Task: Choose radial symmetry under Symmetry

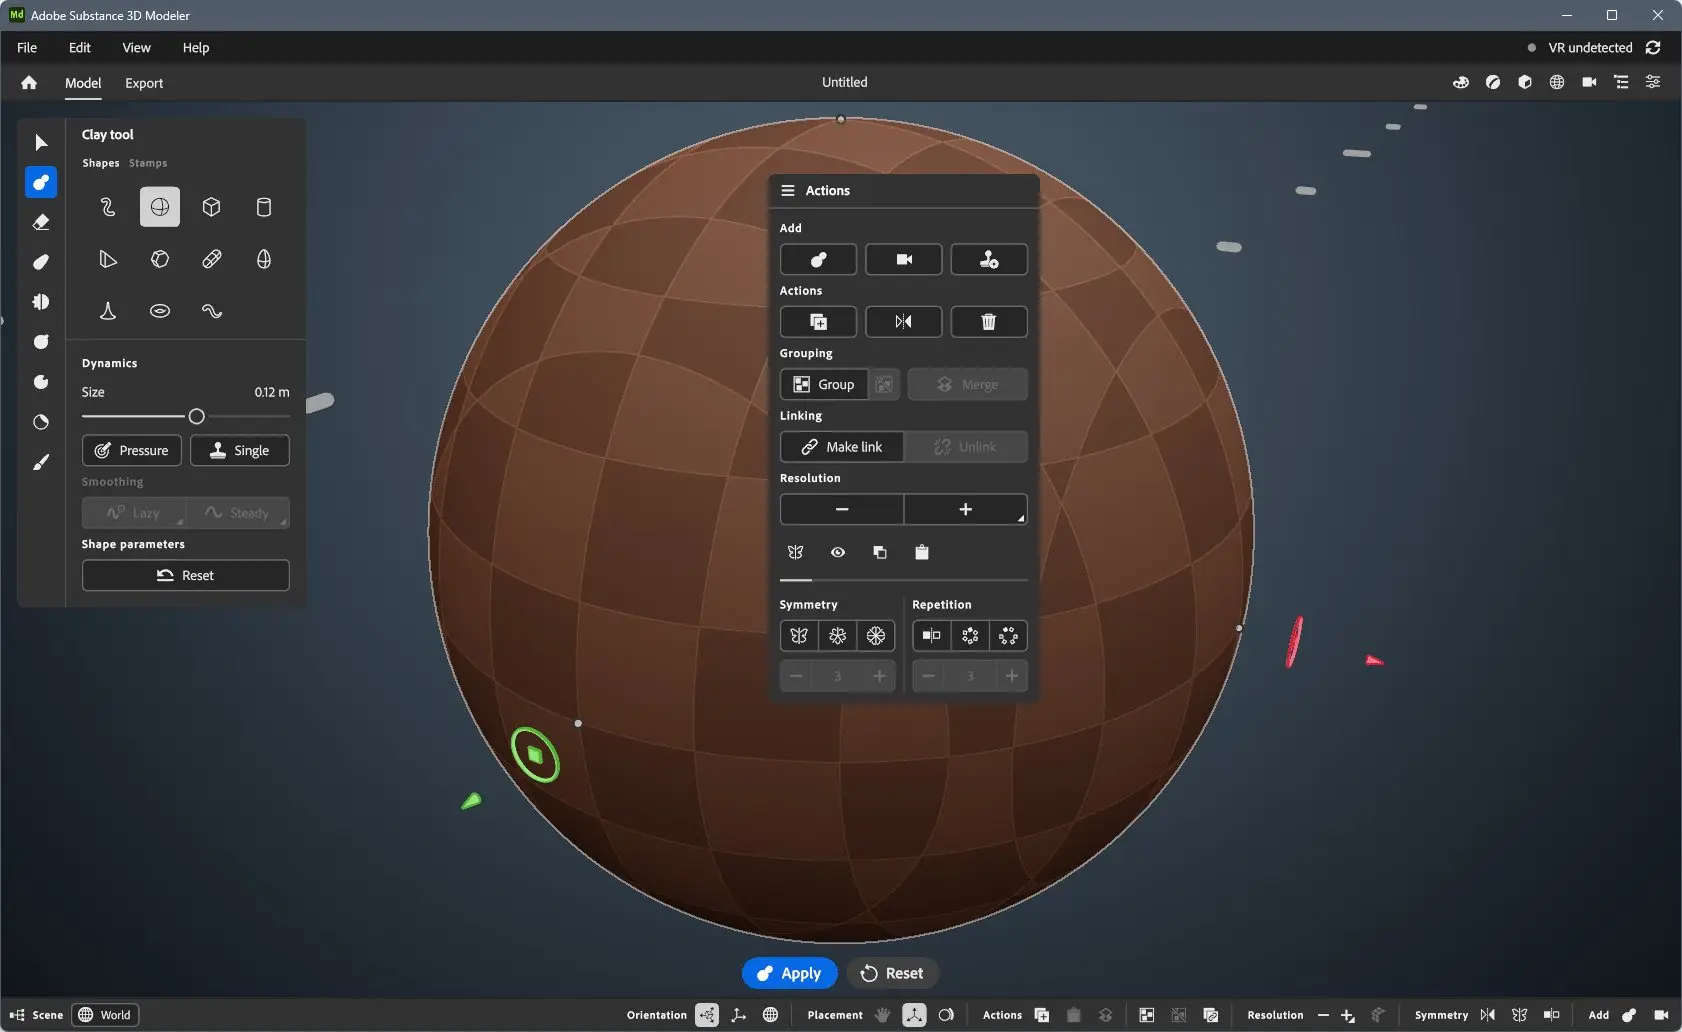Action: [839, 635]
